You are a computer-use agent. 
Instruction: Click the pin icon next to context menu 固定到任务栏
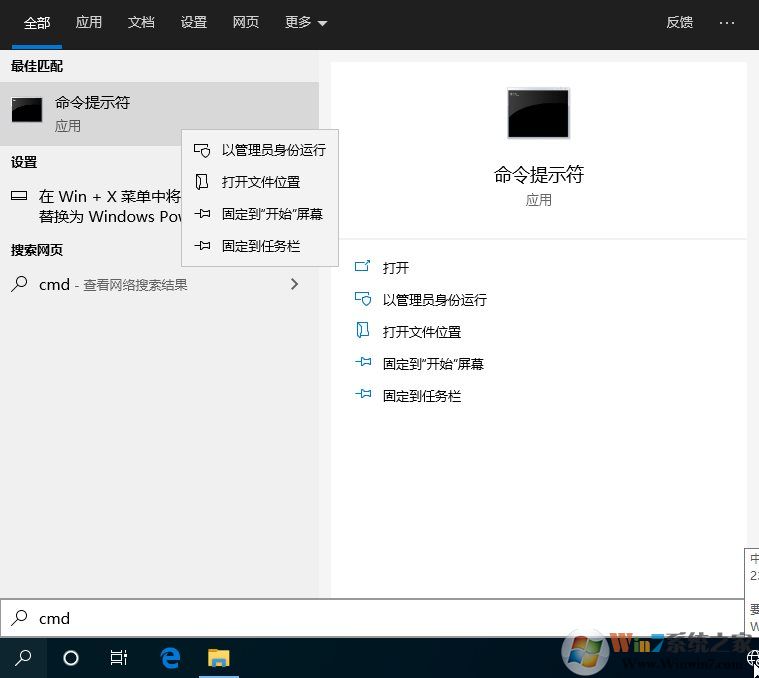[202, 246]
